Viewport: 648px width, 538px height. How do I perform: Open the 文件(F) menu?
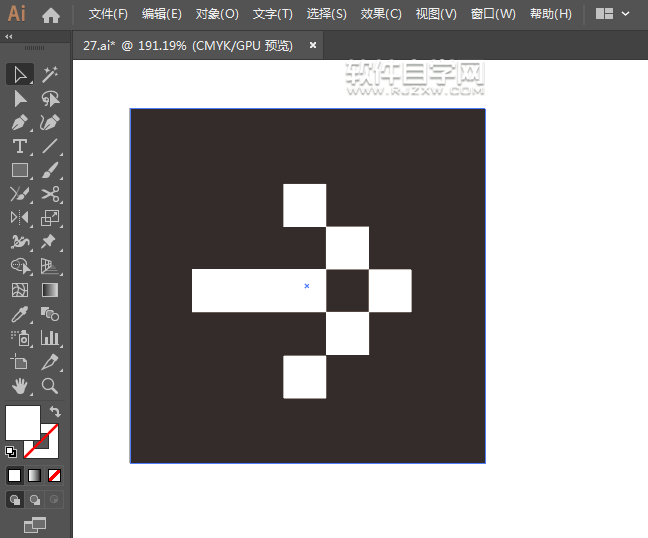click(x=108, y=14)
